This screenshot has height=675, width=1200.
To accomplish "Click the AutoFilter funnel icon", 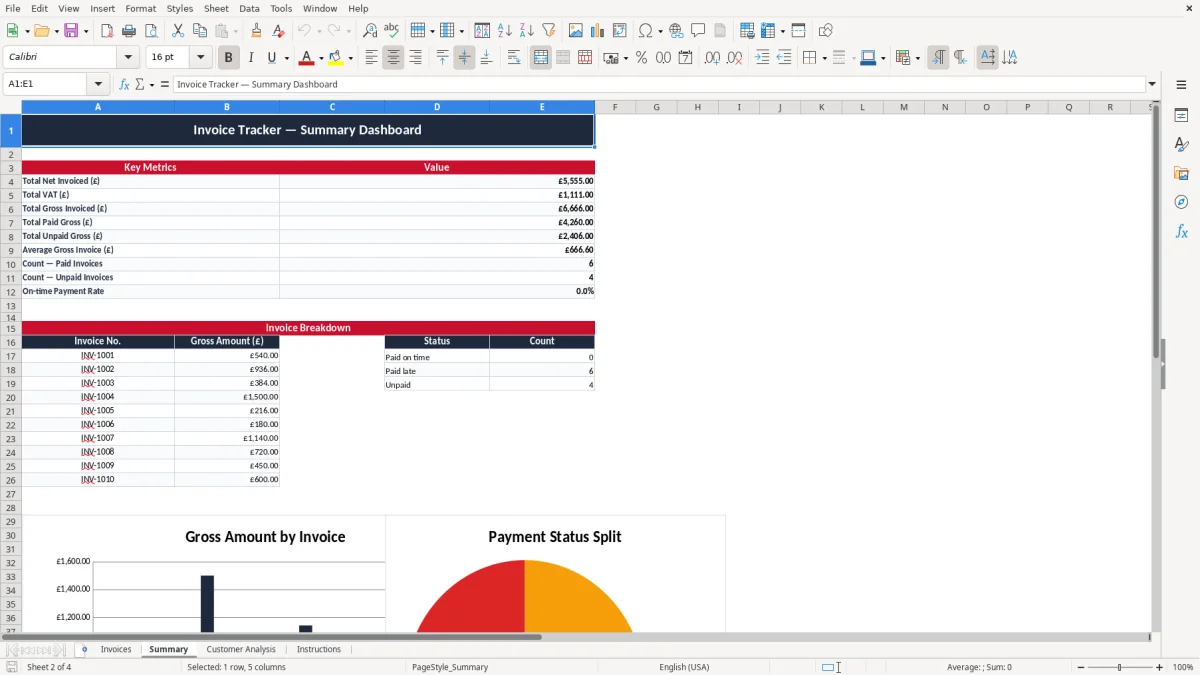I will click(549, 31).
